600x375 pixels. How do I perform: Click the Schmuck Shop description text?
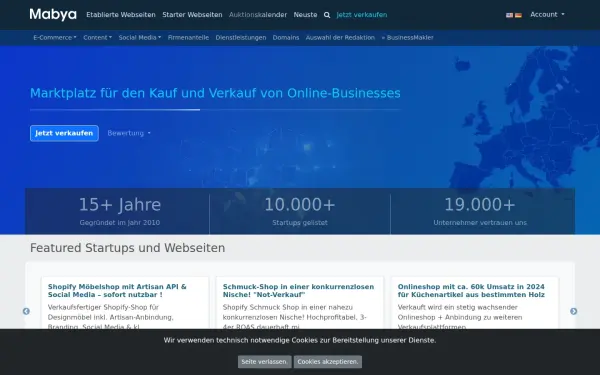pyautogui.click(x=295, y=316)
